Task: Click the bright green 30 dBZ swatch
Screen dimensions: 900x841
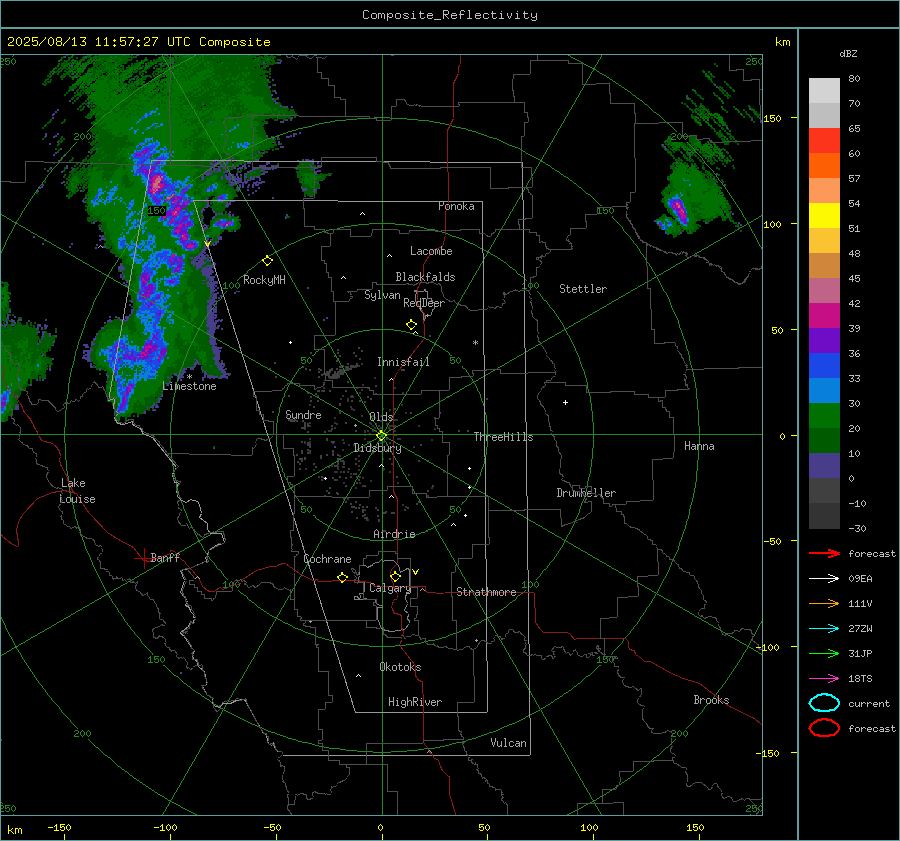Action: coord(824,416)
